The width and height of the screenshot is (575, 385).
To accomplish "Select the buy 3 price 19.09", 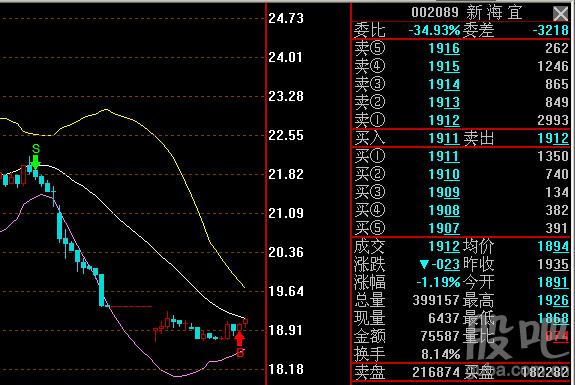I will click(444, 192).
